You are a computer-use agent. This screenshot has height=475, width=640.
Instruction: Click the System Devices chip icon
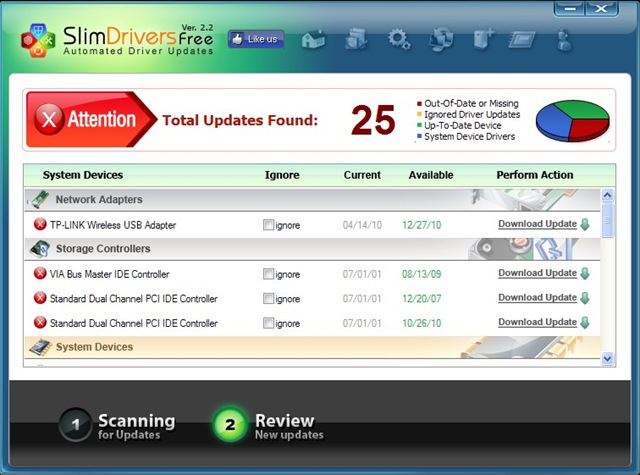[x=40, y=347]
